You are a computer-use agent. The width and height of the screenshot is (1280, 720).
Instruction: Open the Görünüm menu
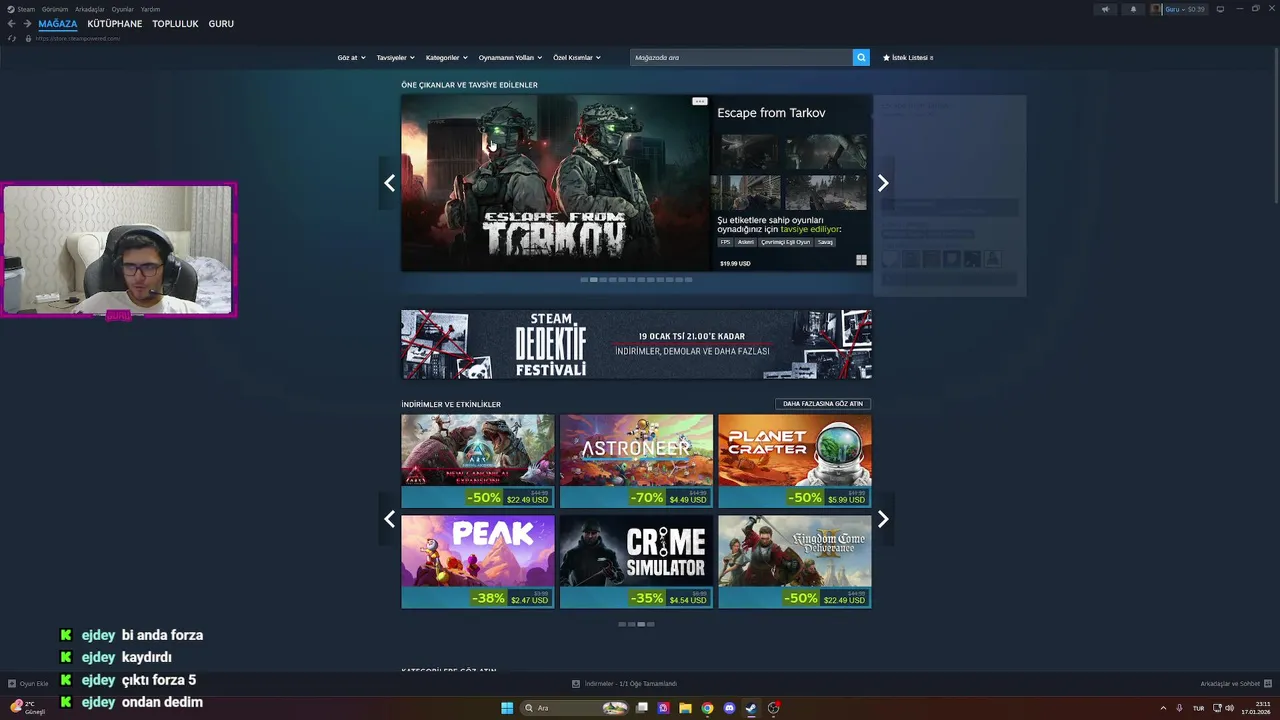pyautogui.click(x=55, y=9)
